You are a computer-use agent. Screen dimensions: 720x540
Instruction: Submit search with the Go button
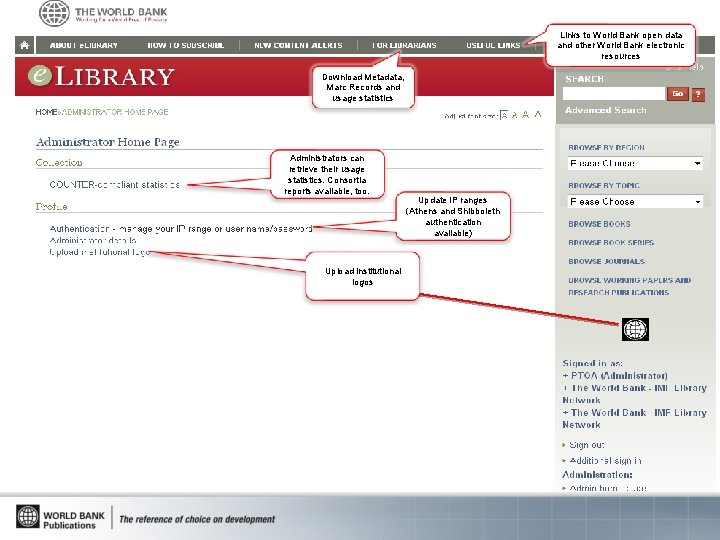[x=678, y=94]
